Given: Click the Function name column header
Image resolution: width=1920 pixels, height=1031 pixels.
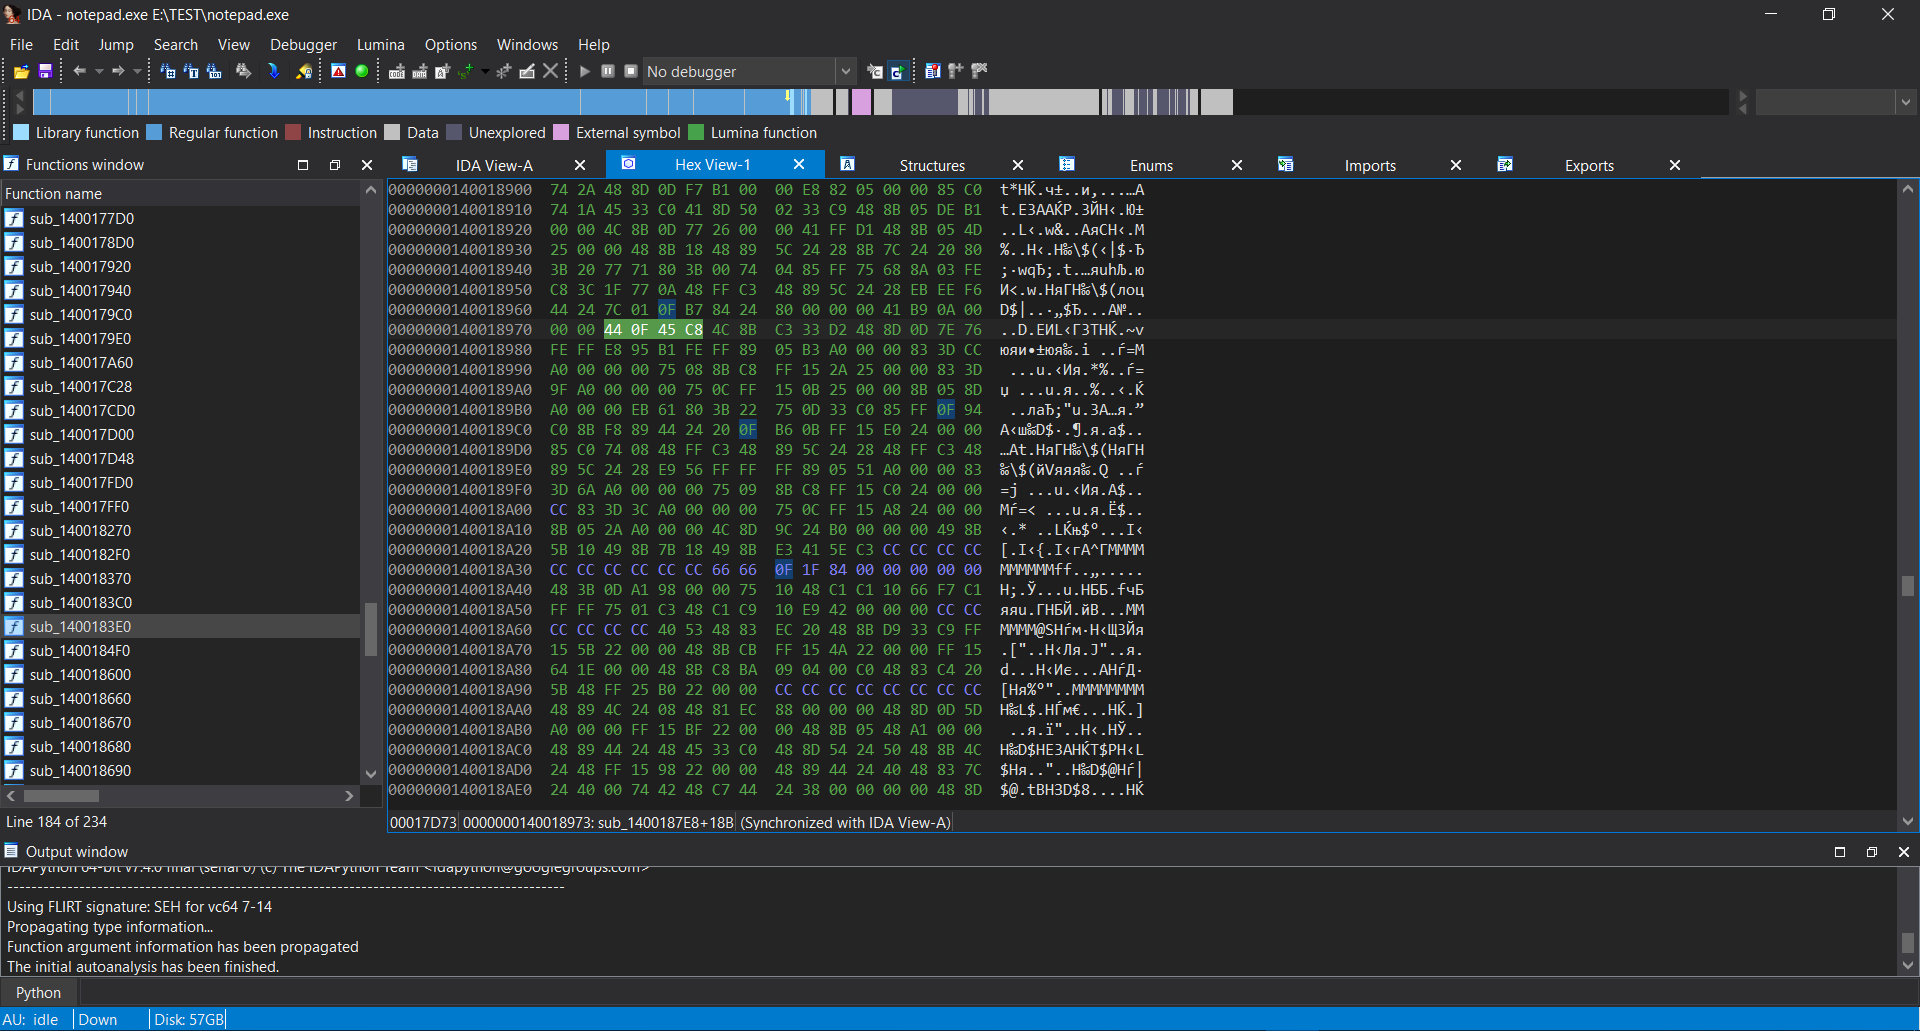Looking at the screenshot, I should [180, 194].
